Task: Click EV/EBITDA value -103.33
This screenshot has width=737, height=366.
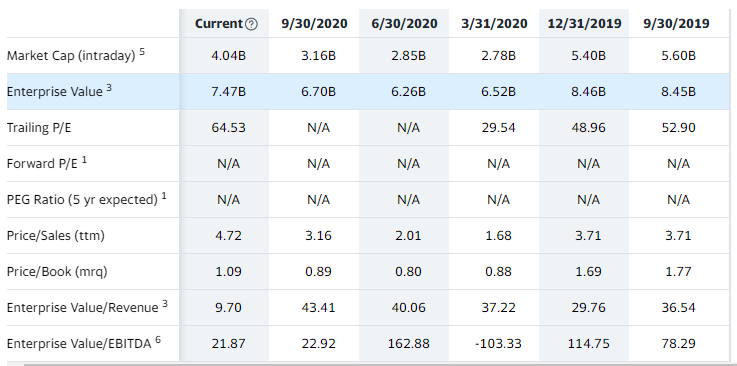Action: [x=498, y=343]
